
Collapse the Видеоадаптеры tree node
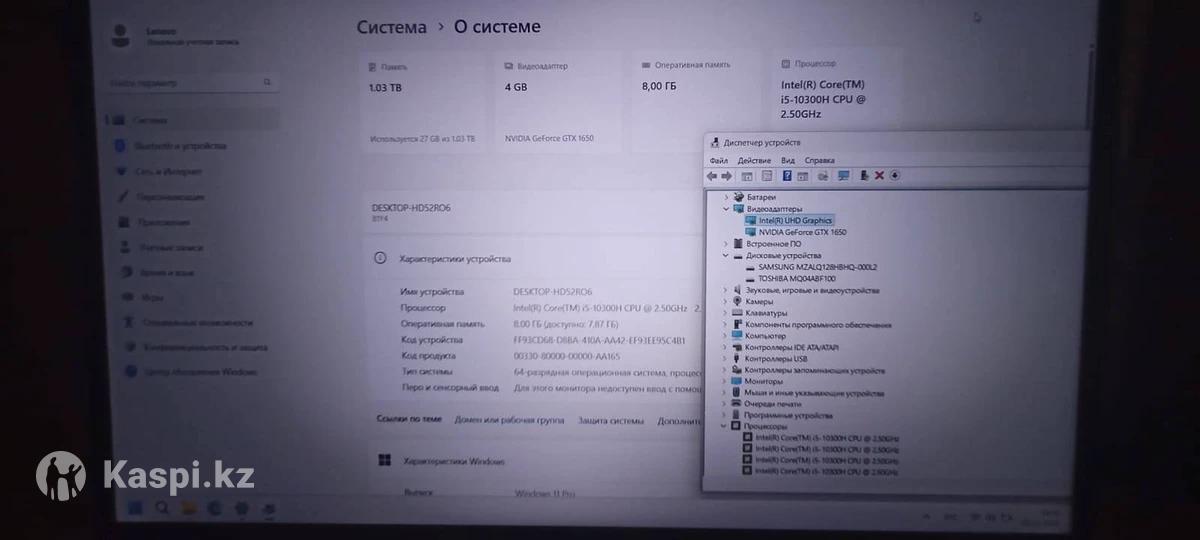727,209
